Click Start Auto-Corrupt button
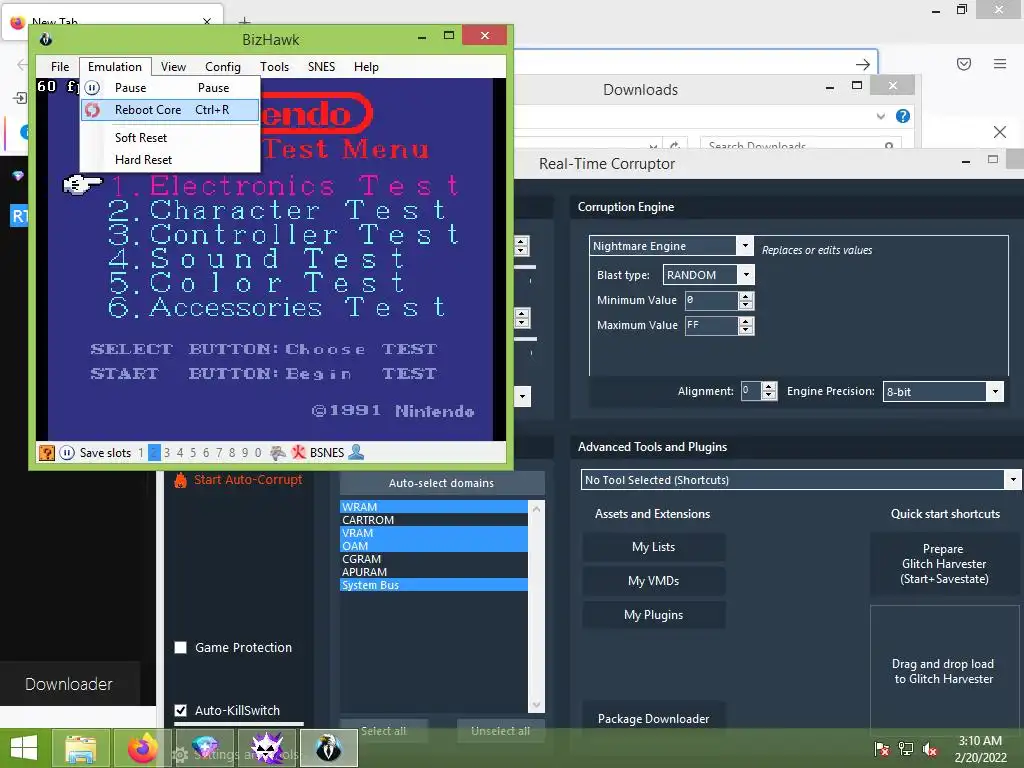 pyautogui.click(x=238, y=480)
